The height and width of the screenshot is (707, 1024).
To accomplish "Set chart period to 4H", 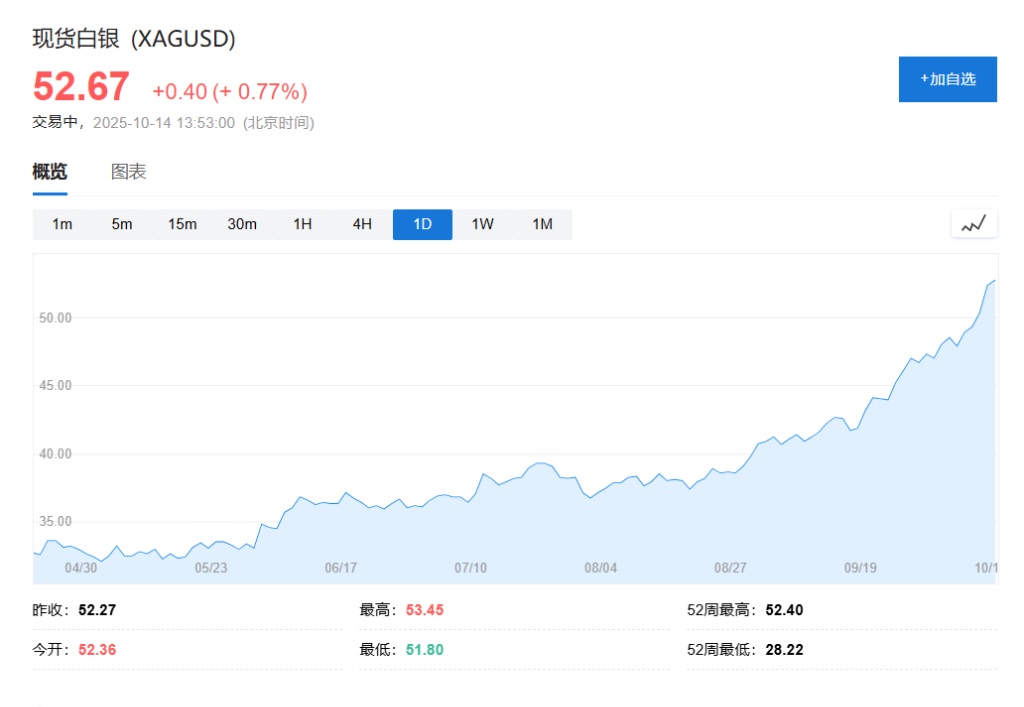I will 362,224.
